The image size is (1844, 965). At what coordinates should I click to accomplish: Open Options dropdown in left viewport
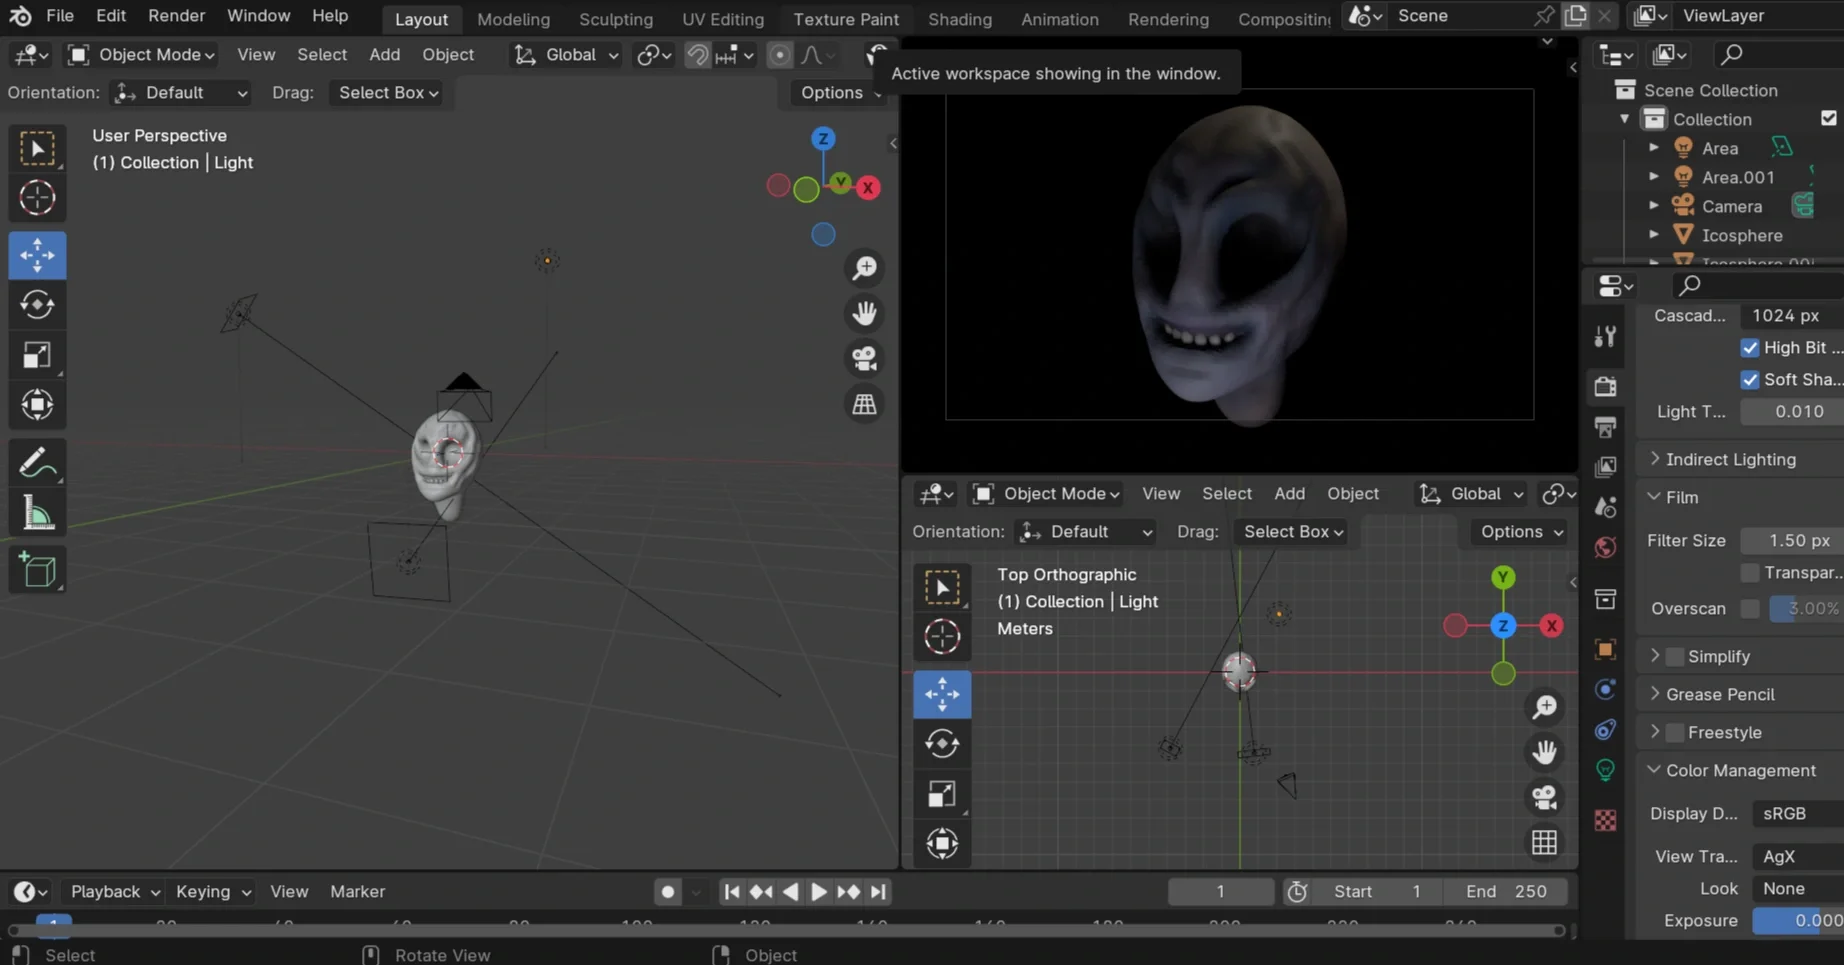click(x=838, y=93)
